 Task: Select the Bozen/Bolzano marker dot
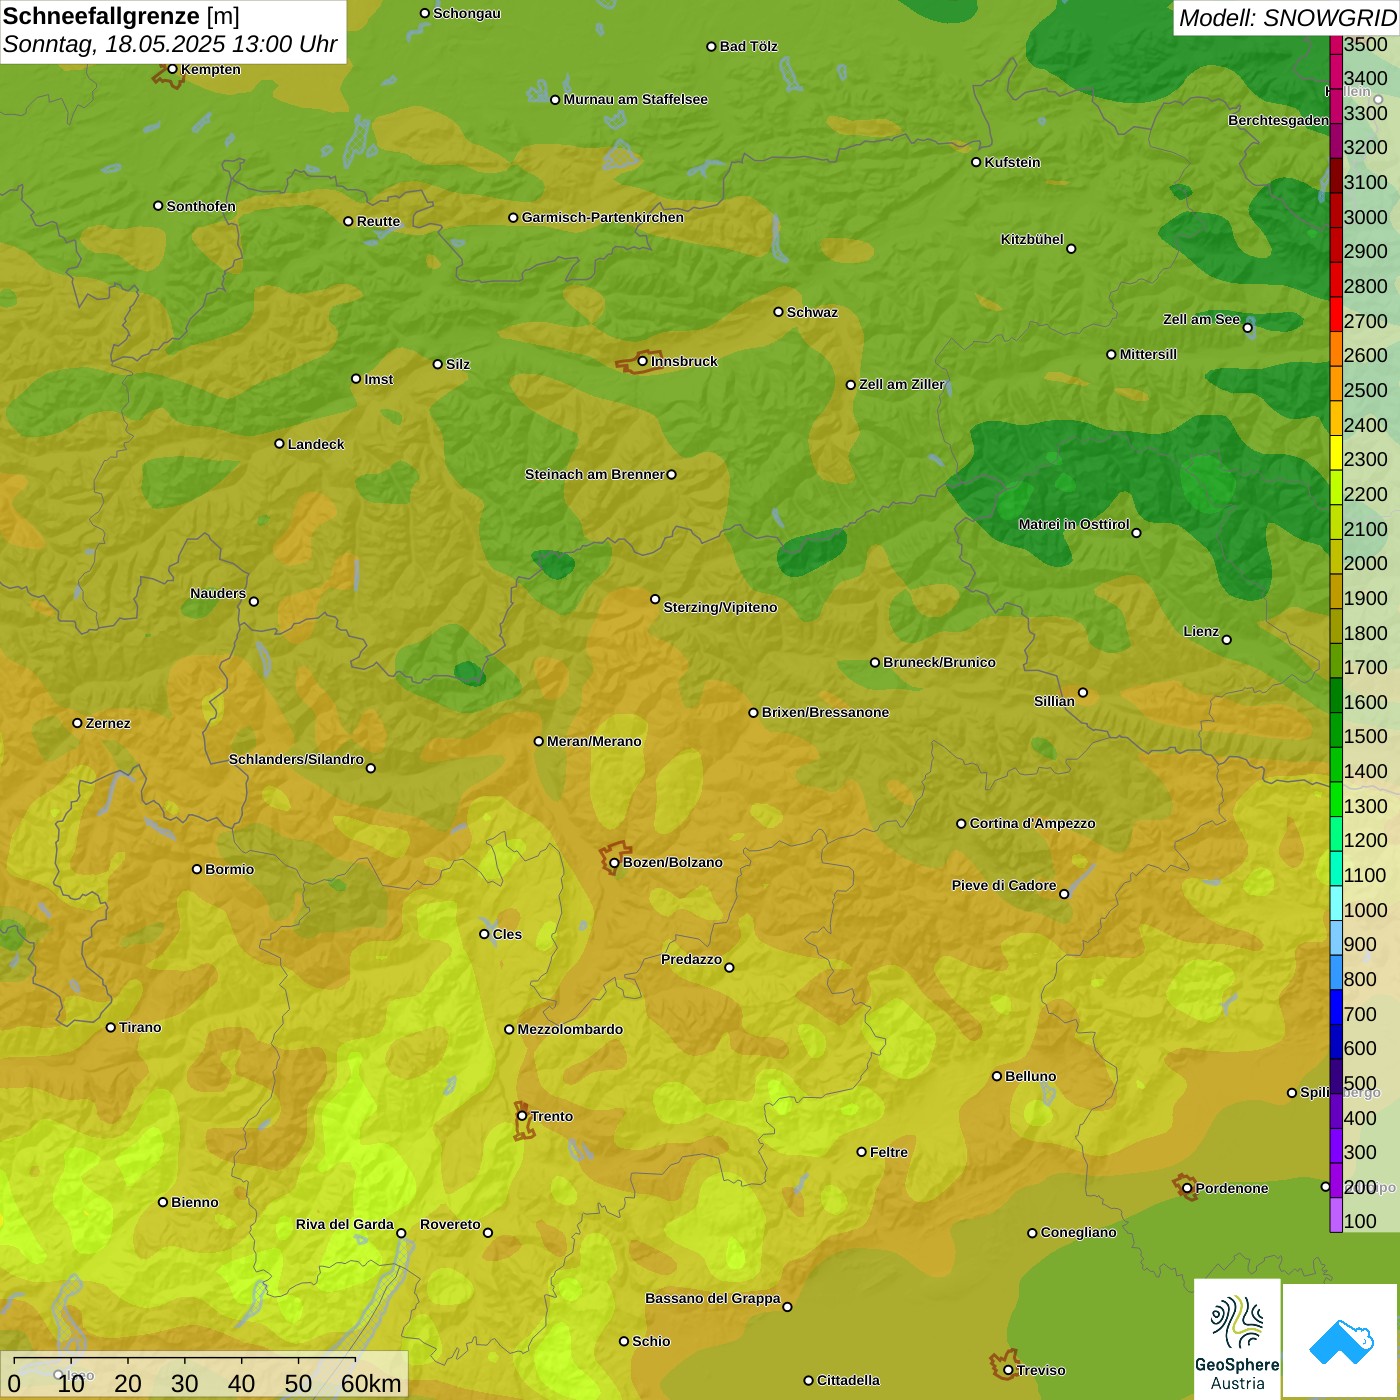coord(615,863)
